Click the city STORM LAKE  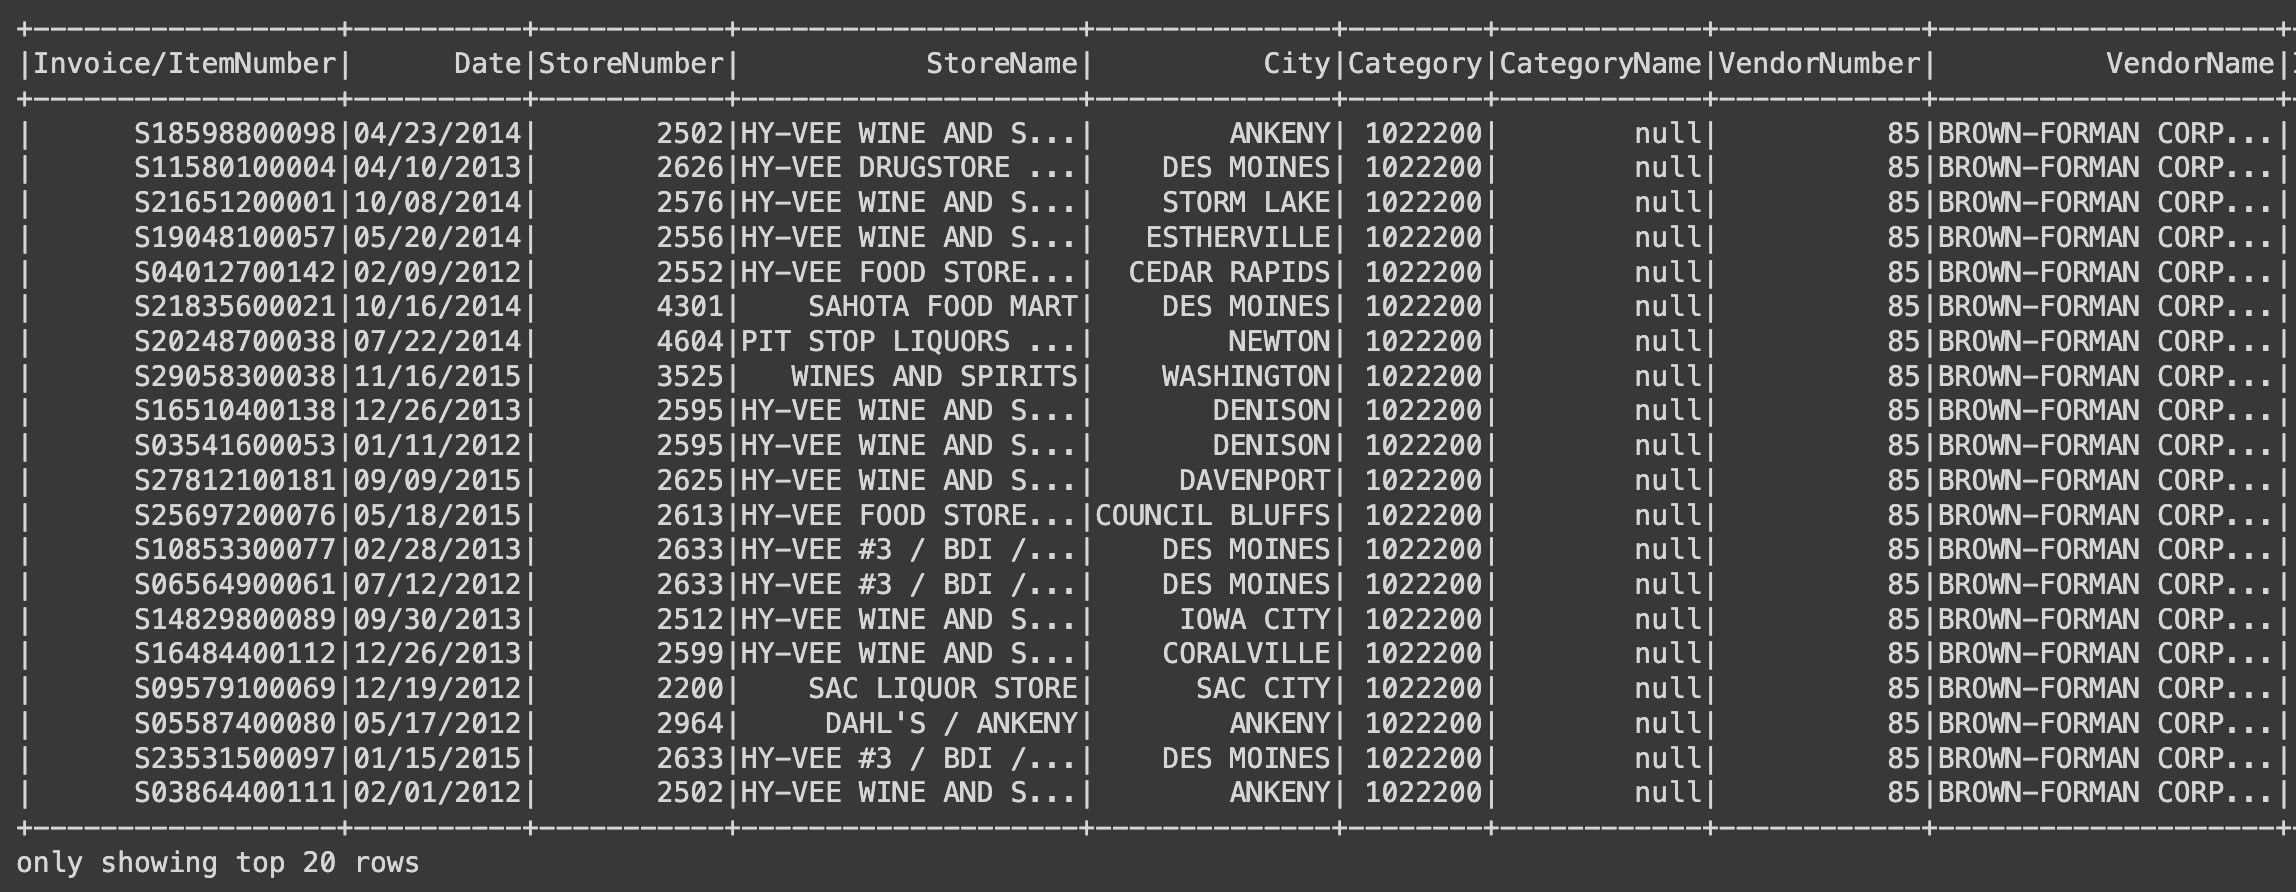1246,203
